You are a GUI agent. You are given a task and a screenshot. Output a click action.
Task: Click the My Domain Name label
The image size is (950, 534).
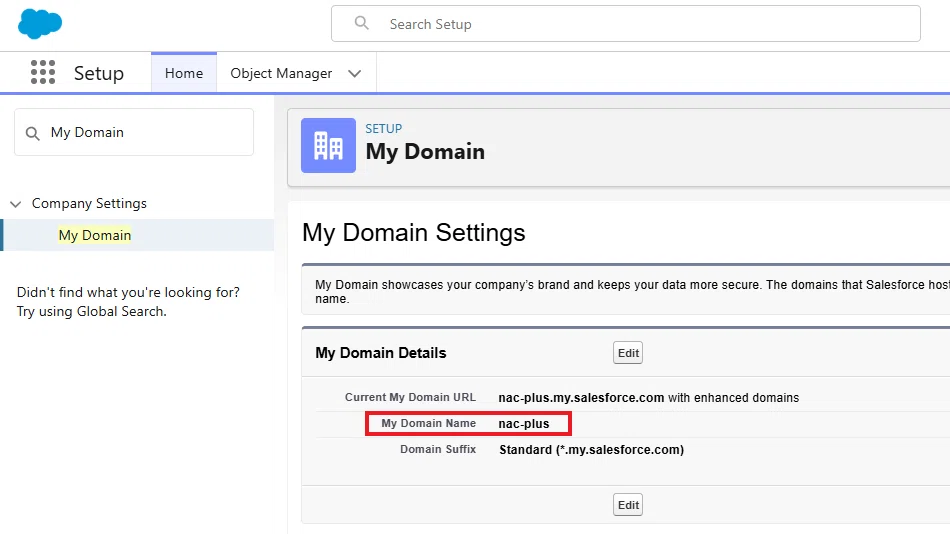[x=428, y=423]
